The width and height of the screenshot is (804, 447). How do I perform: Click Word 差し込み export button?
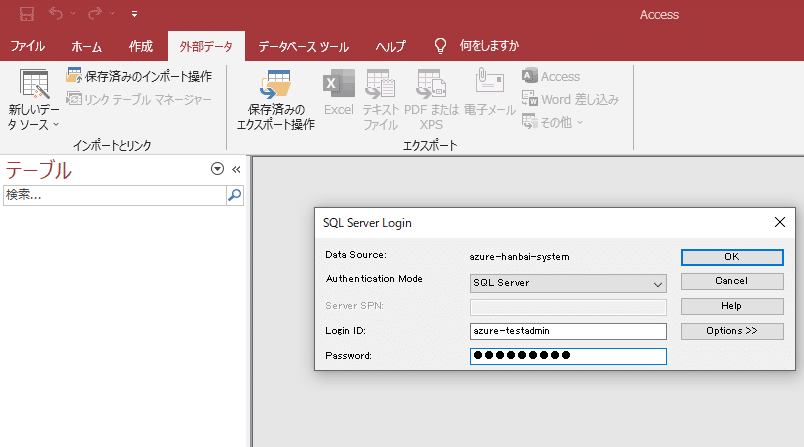(x=570, y=99)
